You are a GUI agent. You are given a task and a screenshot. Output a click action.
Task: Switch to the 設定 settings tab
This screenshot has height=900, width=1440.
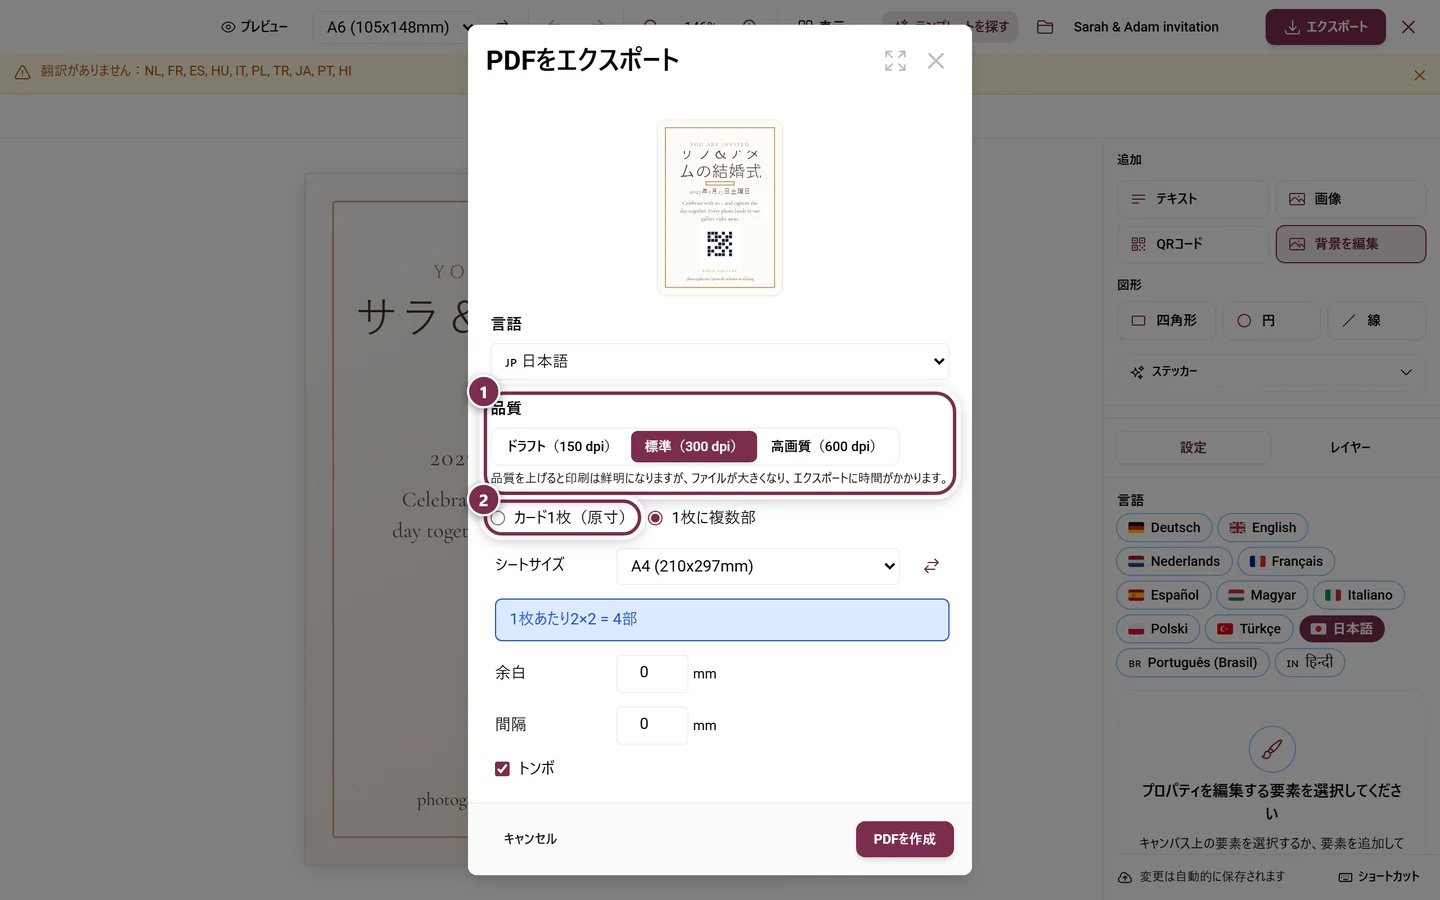pyautogui.click(x=1193, y=447)
